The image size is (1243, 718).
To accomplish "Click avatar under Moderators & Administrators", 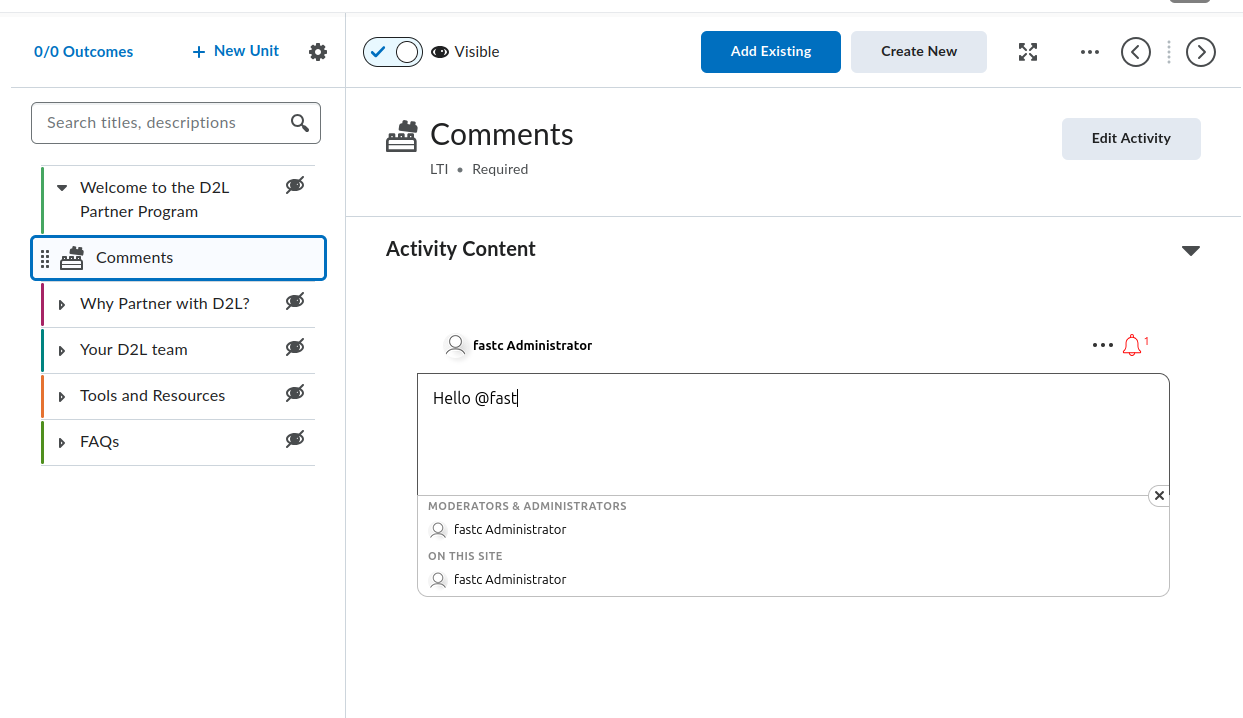I will click(x=437, y=530).
